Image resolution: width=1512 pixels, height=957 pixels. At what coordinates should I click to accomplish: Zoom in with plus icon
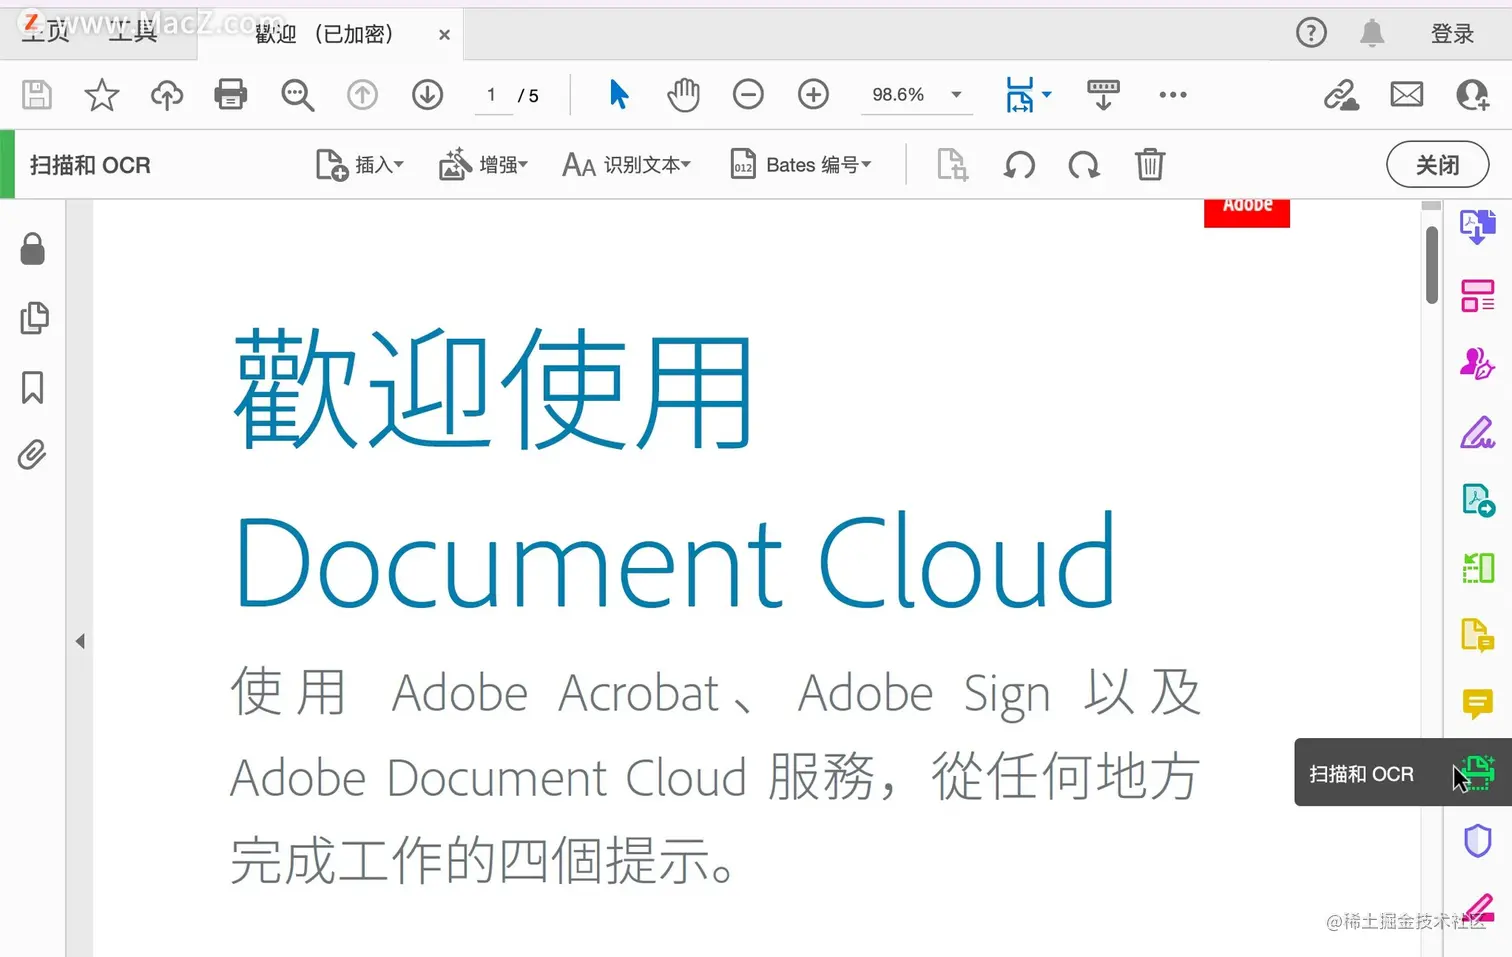813,95
